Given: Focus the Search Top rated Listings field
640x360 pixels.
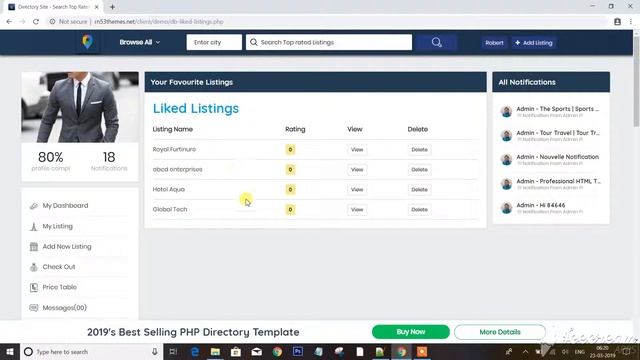Looking at the screenshot, I should (329, 42).
